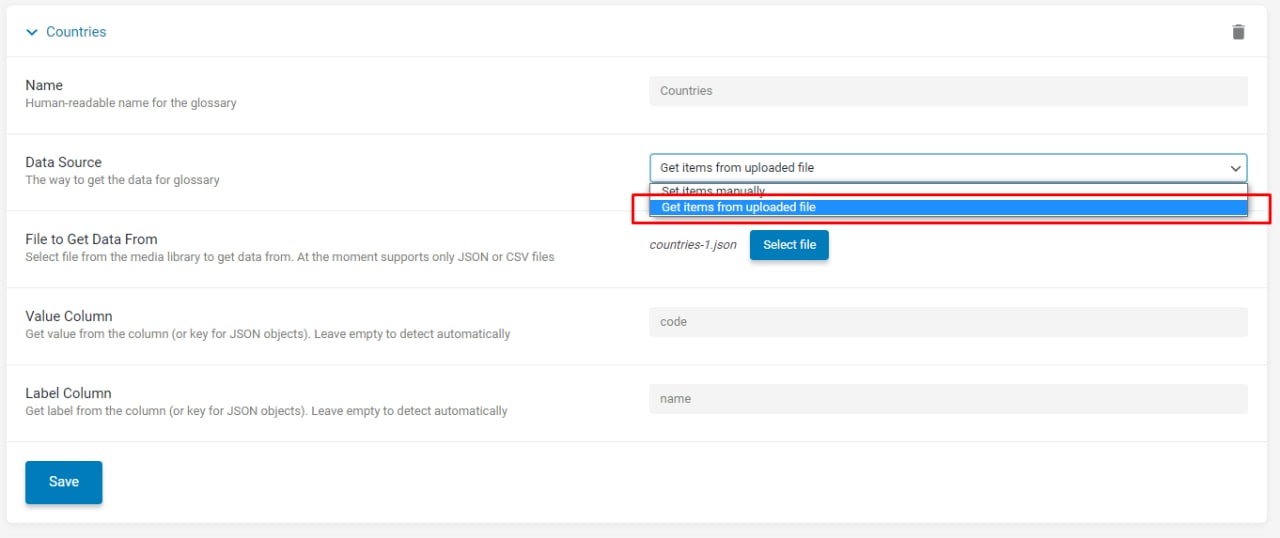Click the Countries section title

click(x=76, y=32)
